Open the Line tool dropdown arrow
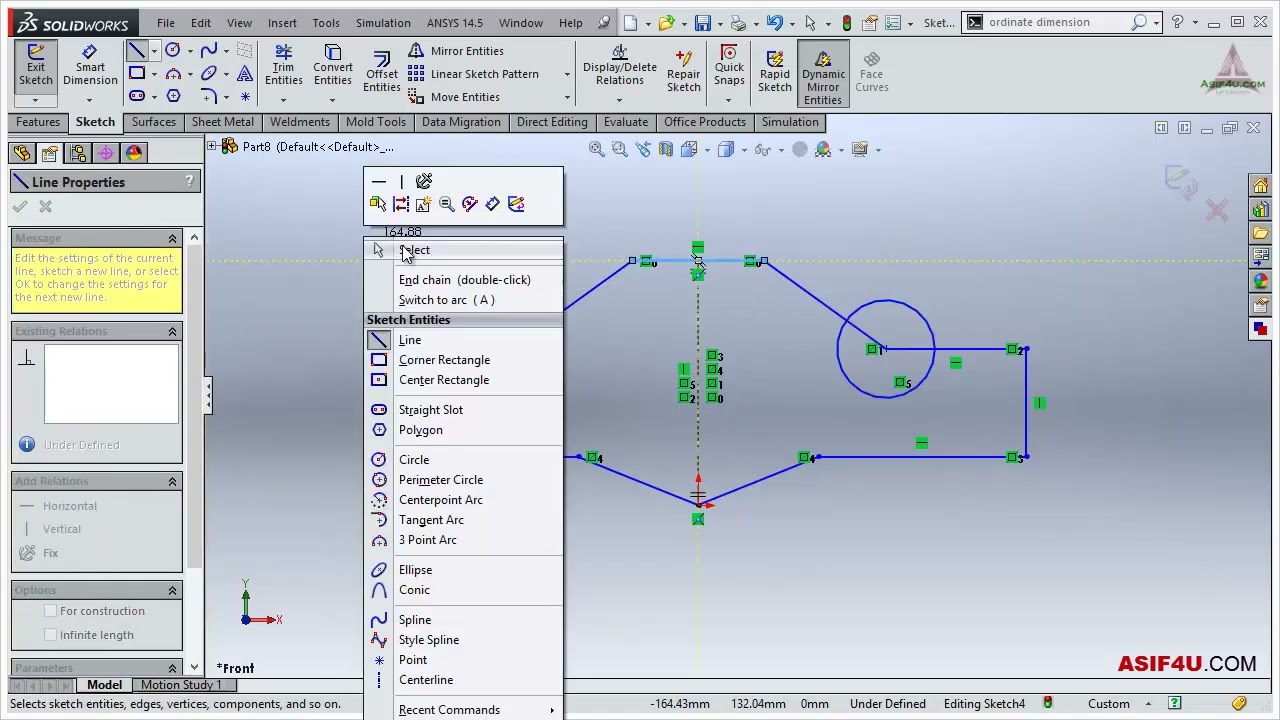Viewport: 1280px width, 720px height. pyautogui.click(x=153, y=50)
